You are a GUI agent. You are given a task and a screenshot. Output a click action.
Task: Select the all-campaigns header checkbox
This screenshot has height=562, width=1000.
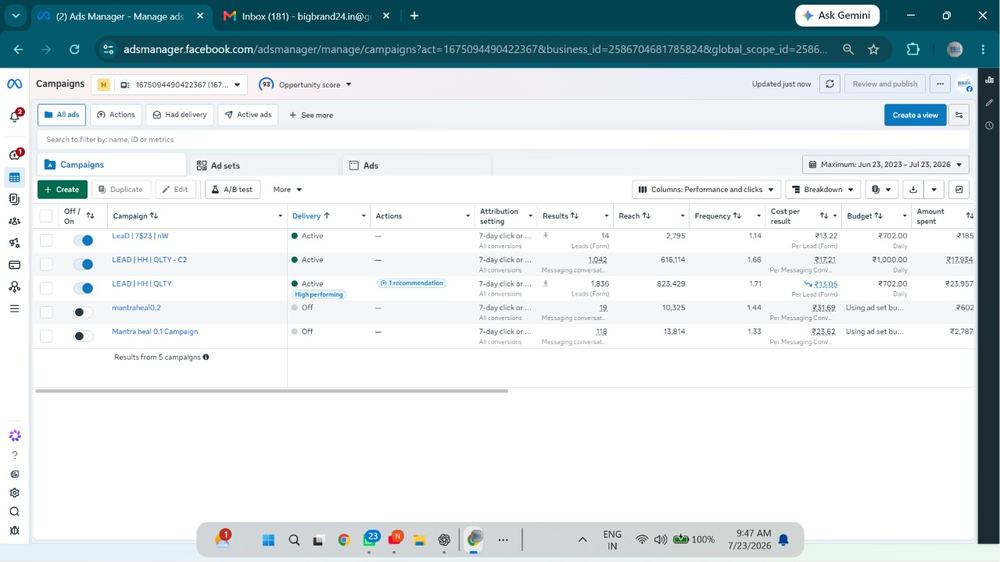(46, 216)
